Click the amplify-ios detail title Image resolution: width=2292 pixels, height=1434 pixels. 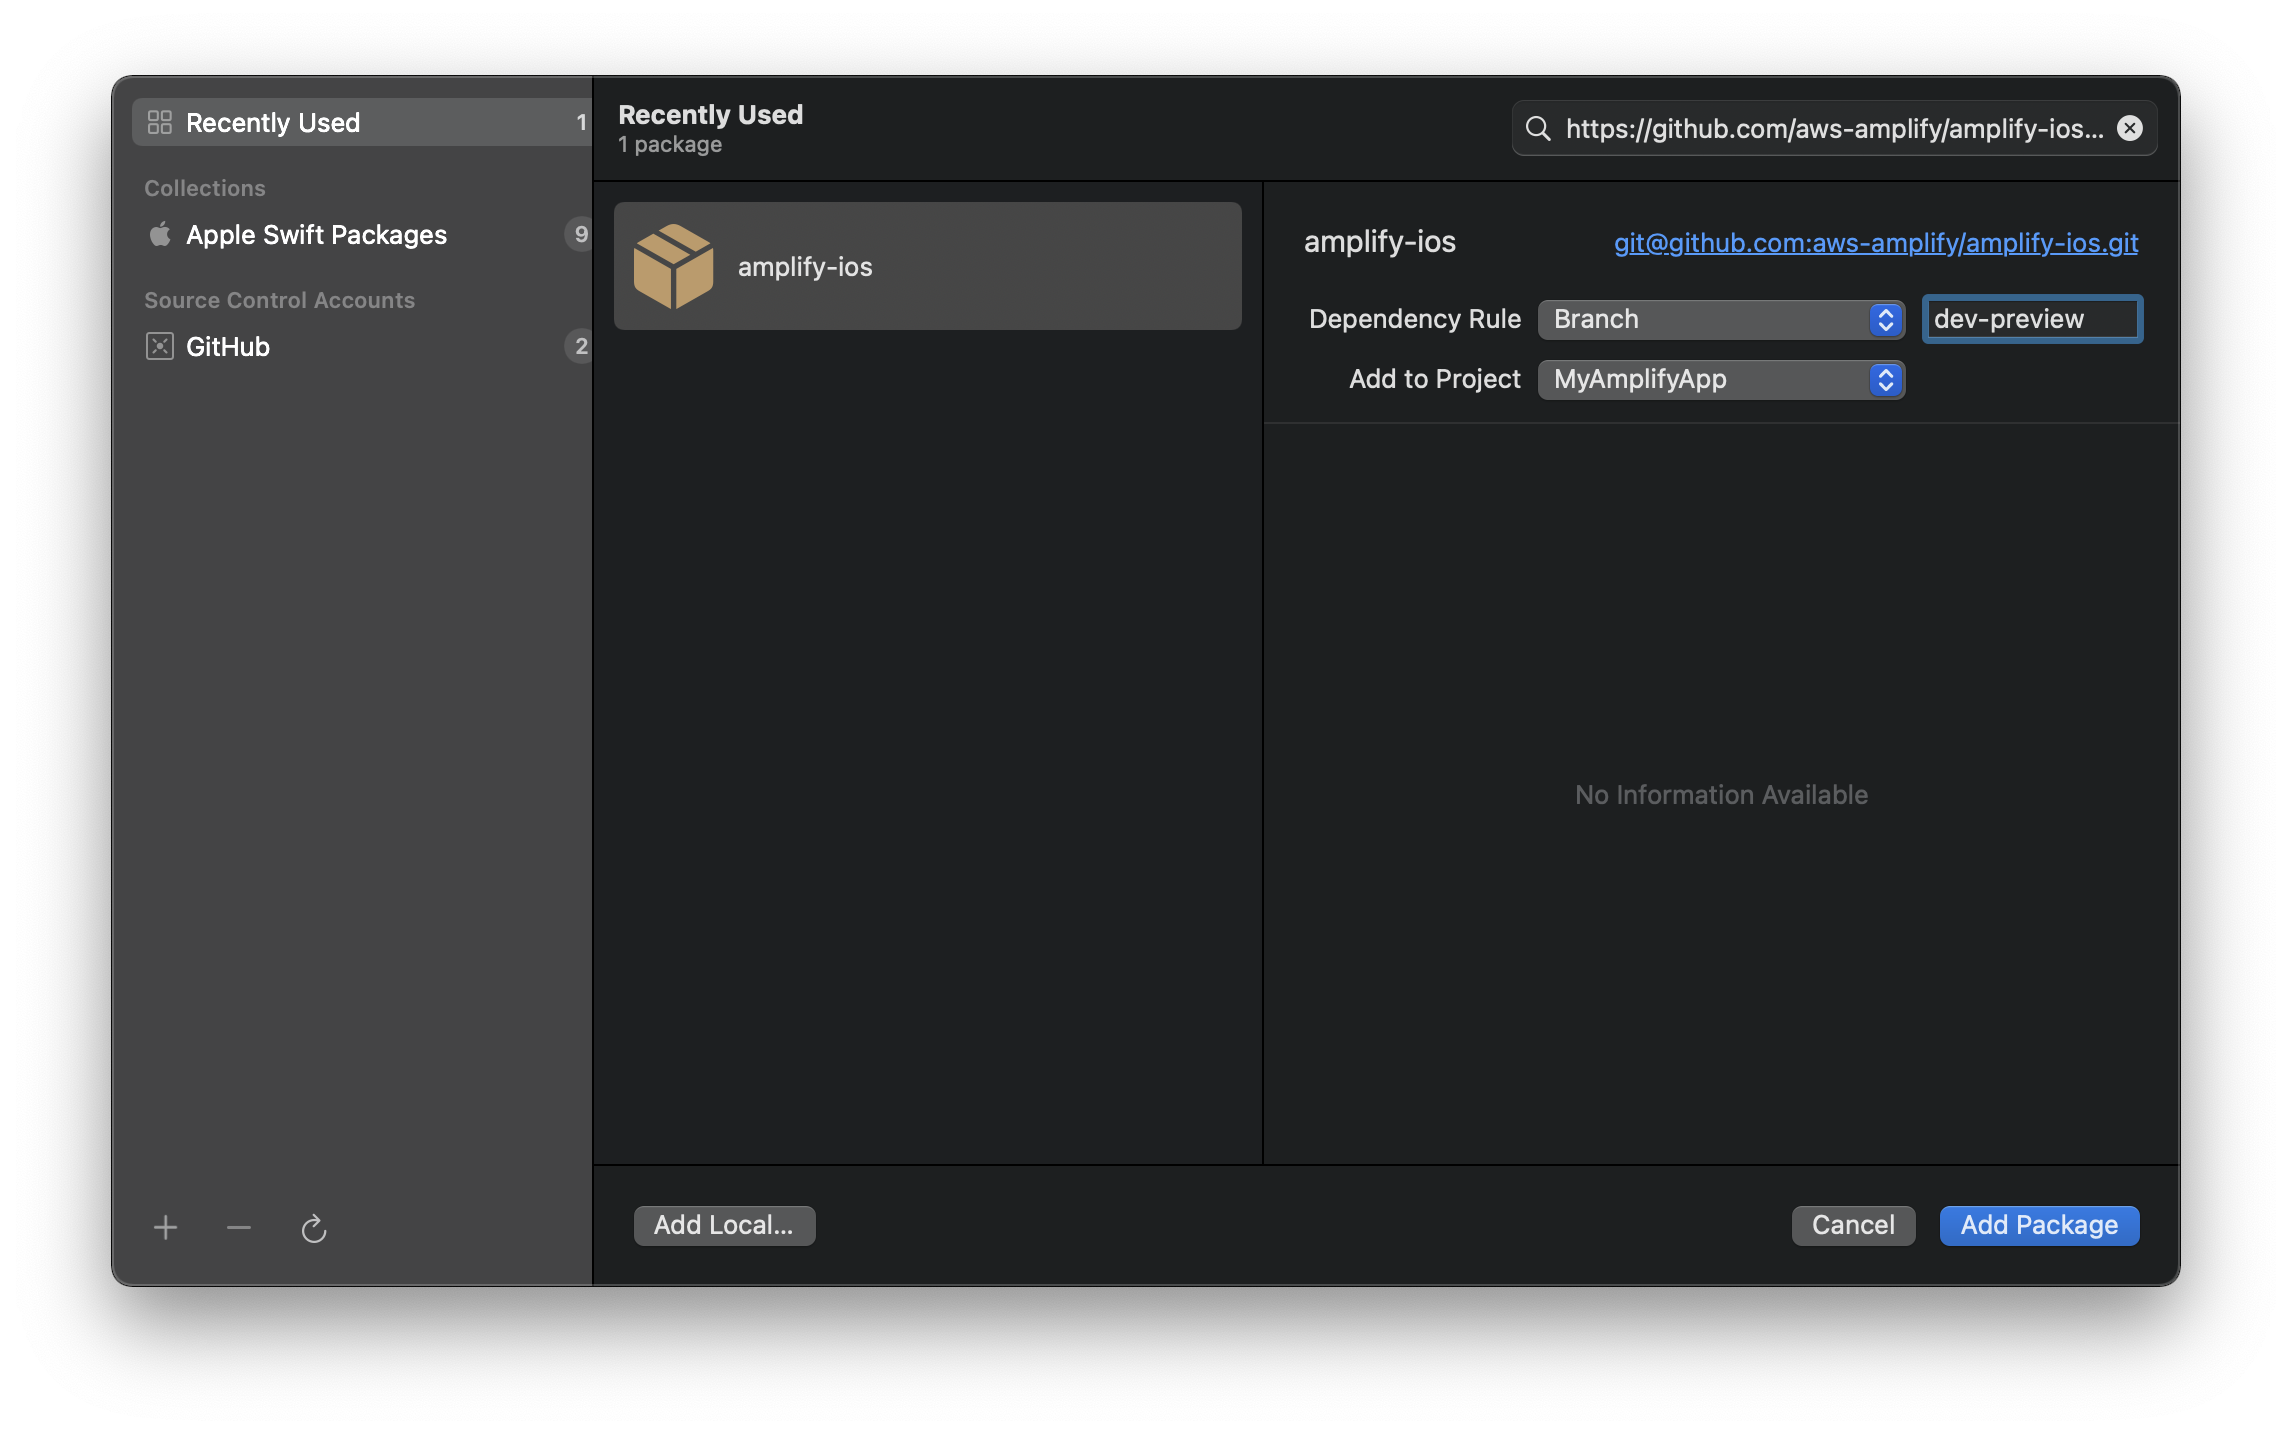[1380, 242]
